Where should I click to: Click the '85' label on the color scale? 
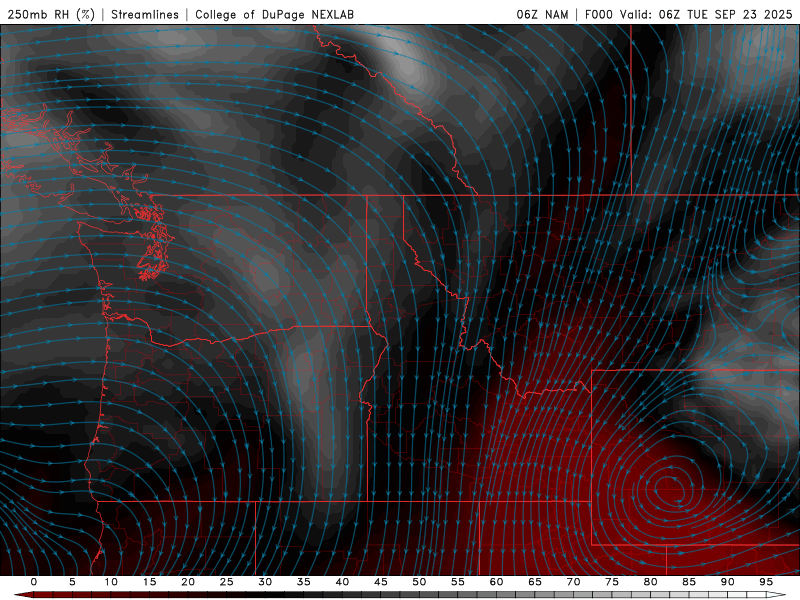689,582
